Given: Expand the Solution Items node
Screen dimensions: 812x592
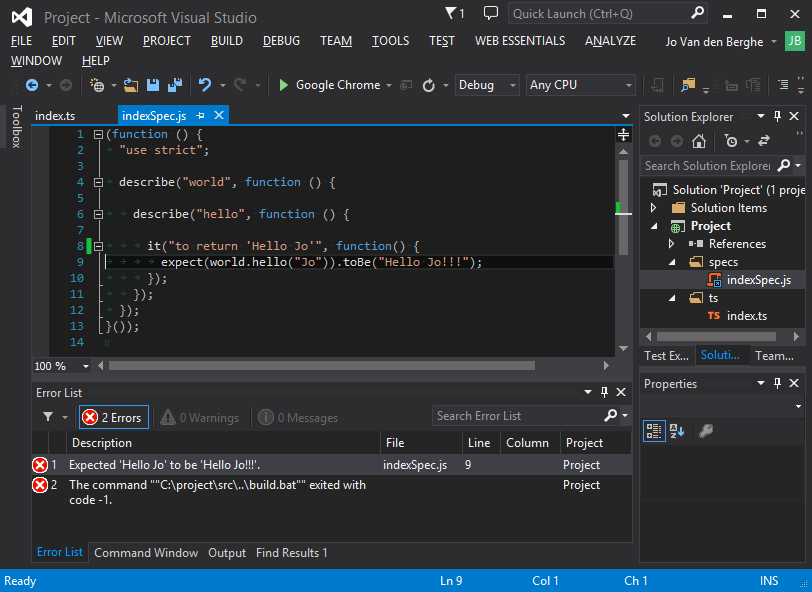Looking at the screenshot, I should [x=654, y=208].
